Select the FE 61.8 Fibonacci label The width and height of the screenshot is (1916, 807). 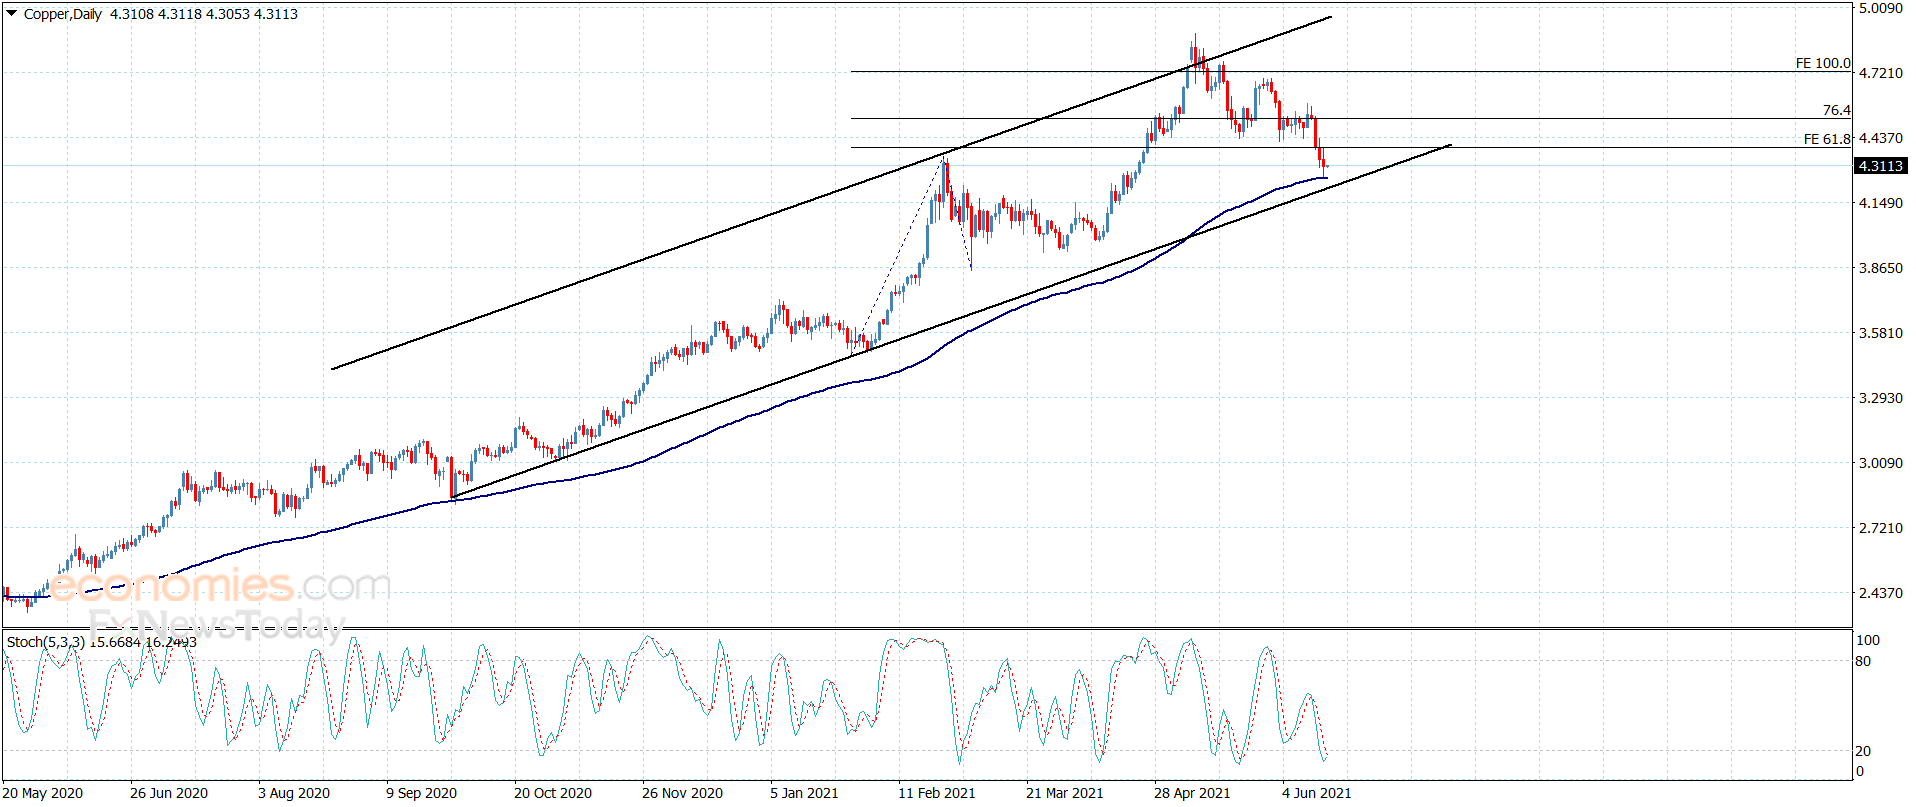(x=1827, y=139)
